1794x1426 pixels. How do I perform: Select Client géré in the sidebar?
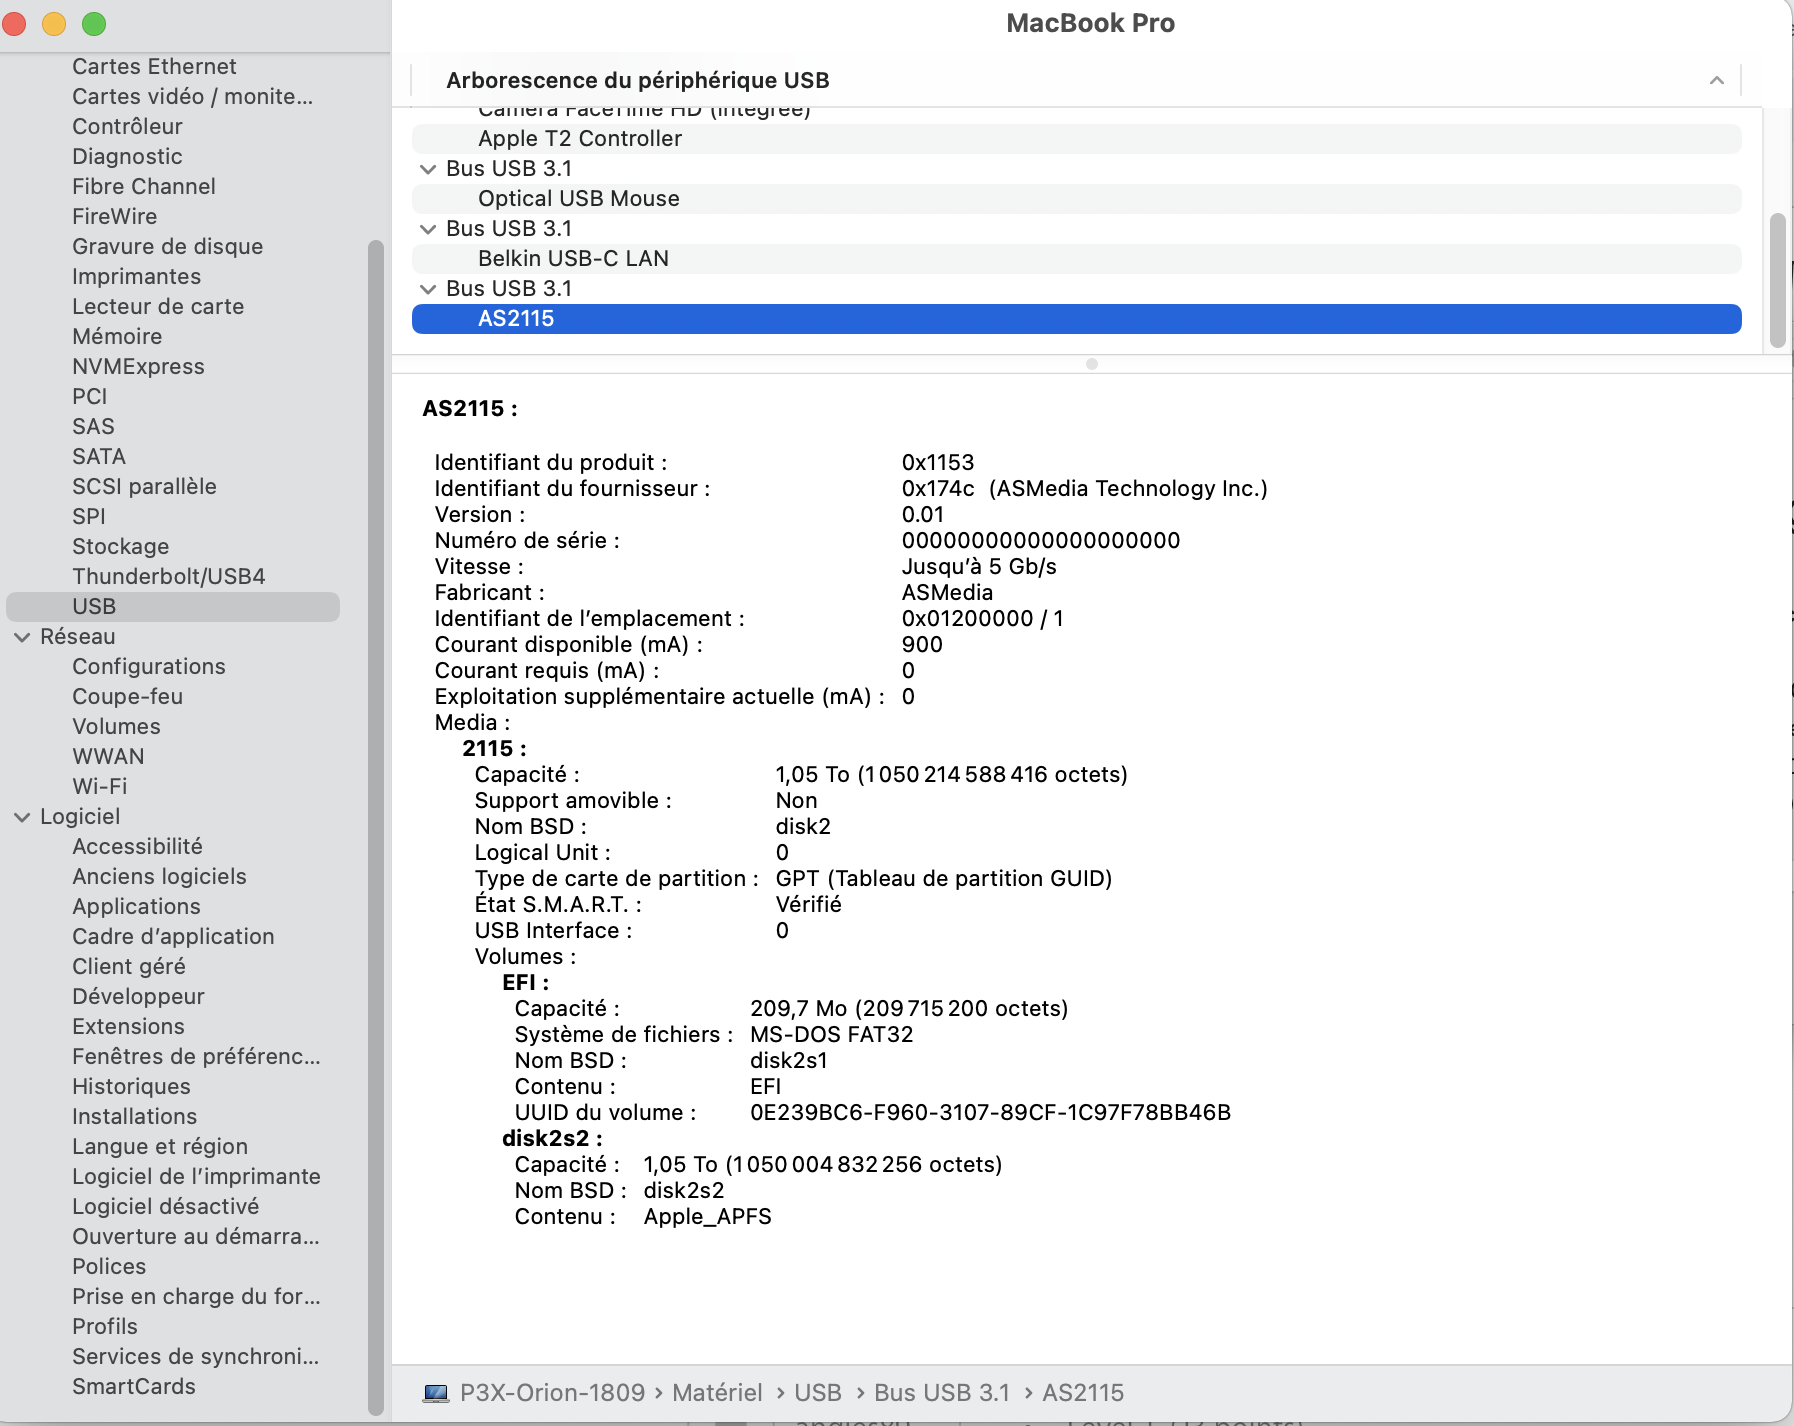point(128,967)
